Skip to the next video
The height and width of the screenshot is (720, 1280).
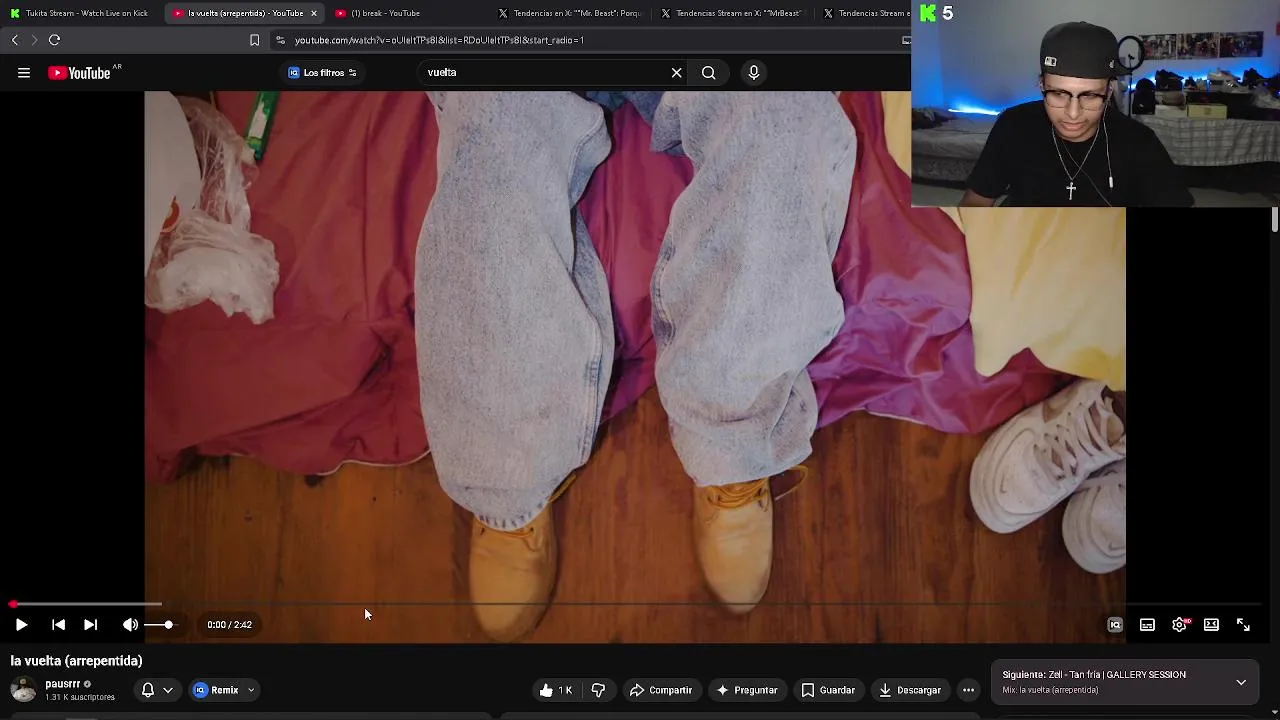point(90,625)
